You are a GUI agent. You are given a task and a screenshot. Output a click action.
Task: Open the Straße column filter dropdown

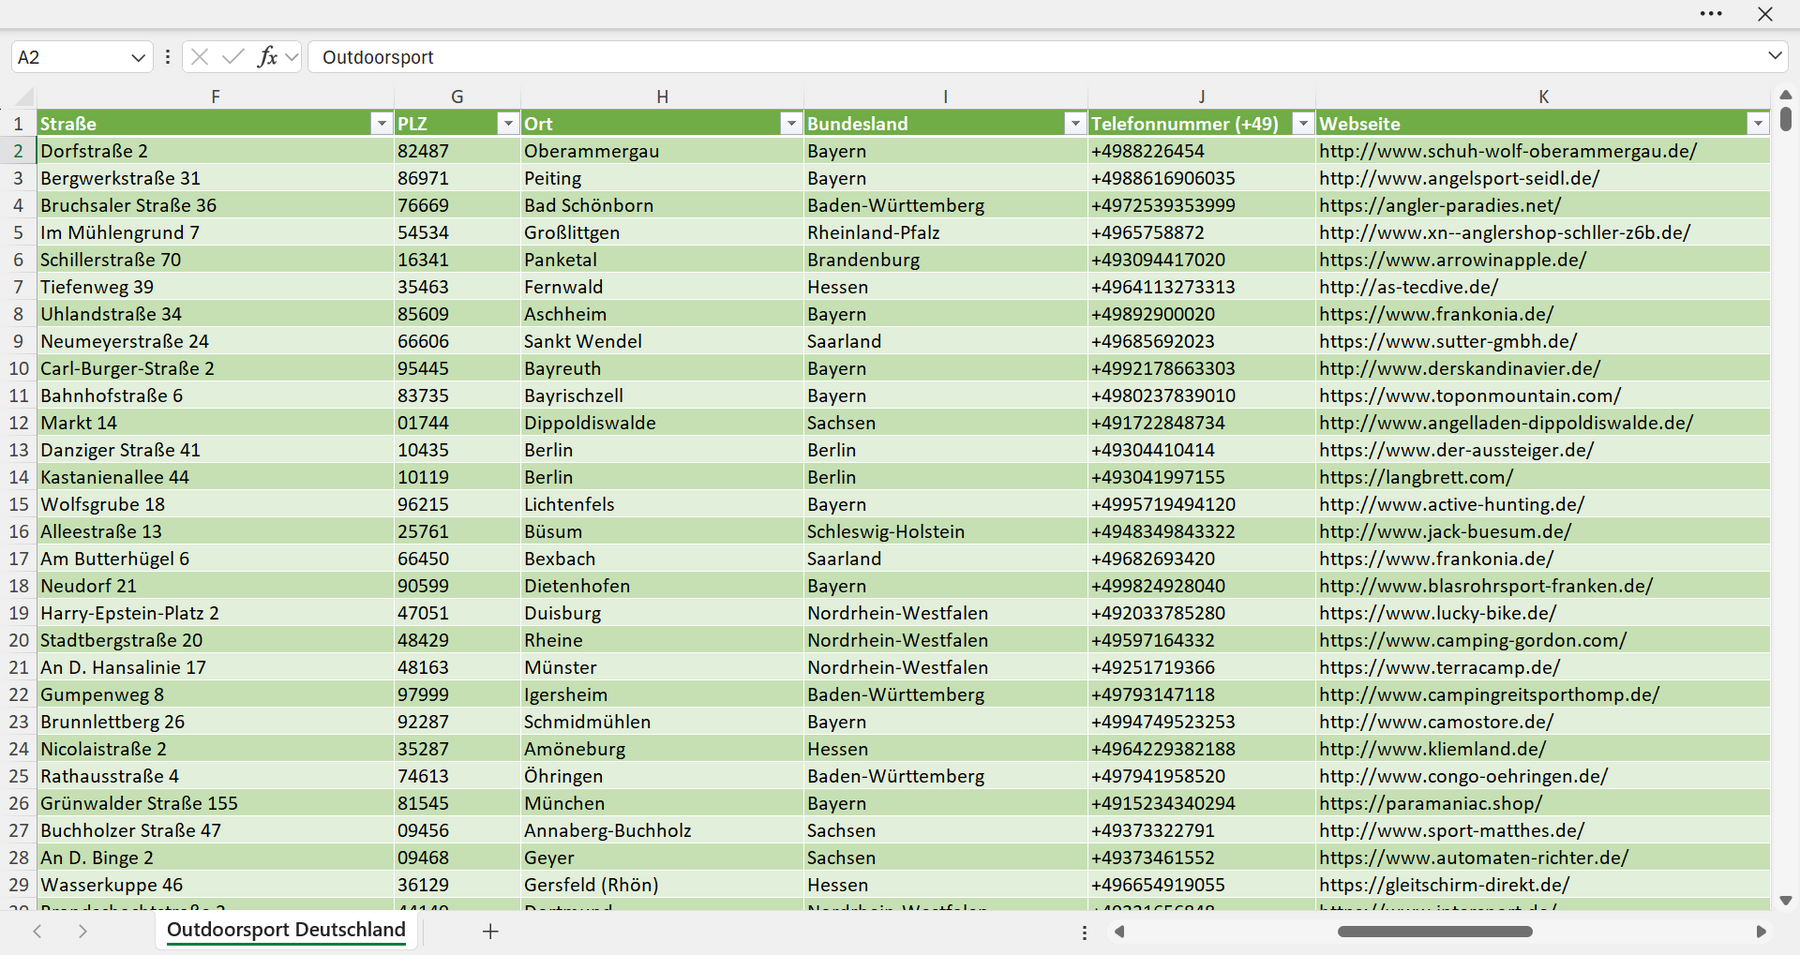[380, 123]
